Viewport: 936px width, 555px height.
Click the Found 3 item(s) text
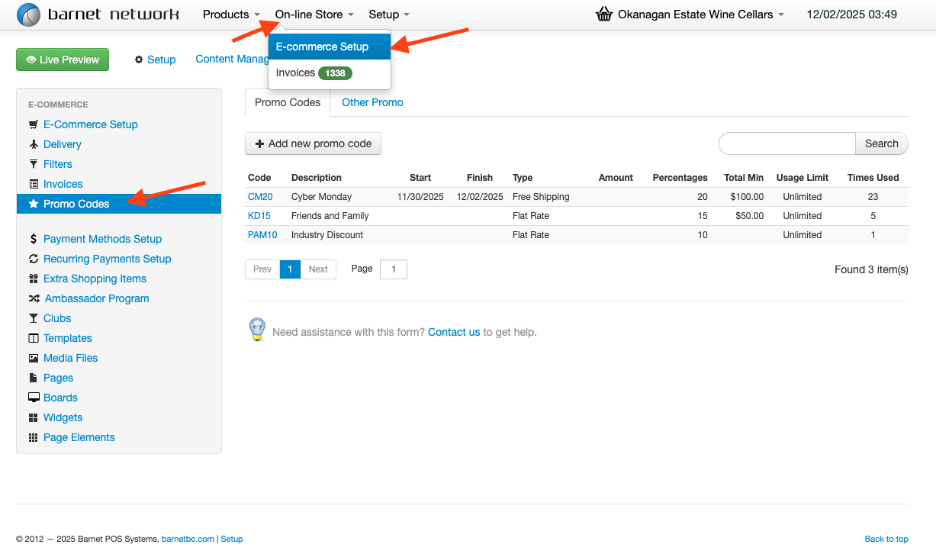pos(871,269)
